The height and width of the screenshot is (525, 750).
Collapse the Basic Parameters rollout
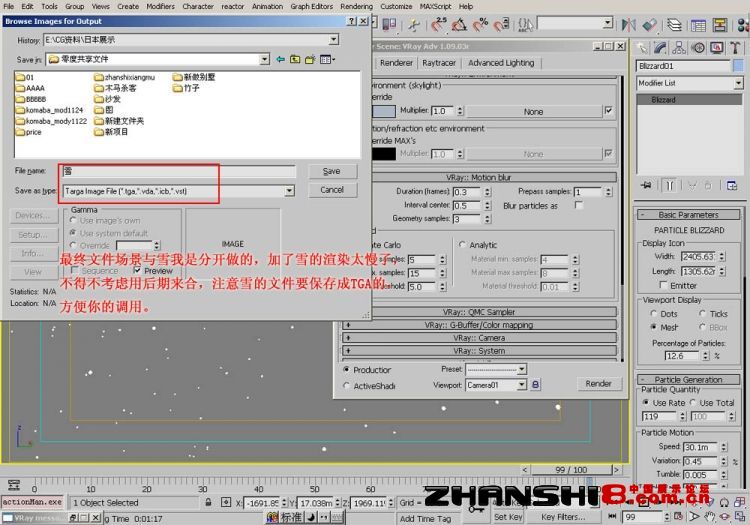(688, 215)
